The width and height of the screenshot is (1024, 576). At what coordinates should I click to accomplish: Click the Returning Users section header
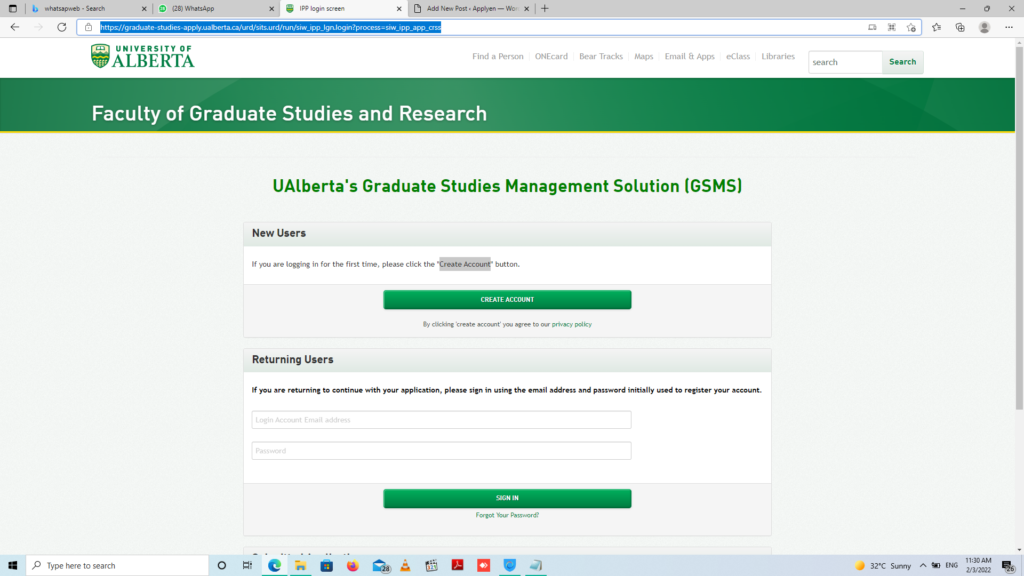point(507,360)
